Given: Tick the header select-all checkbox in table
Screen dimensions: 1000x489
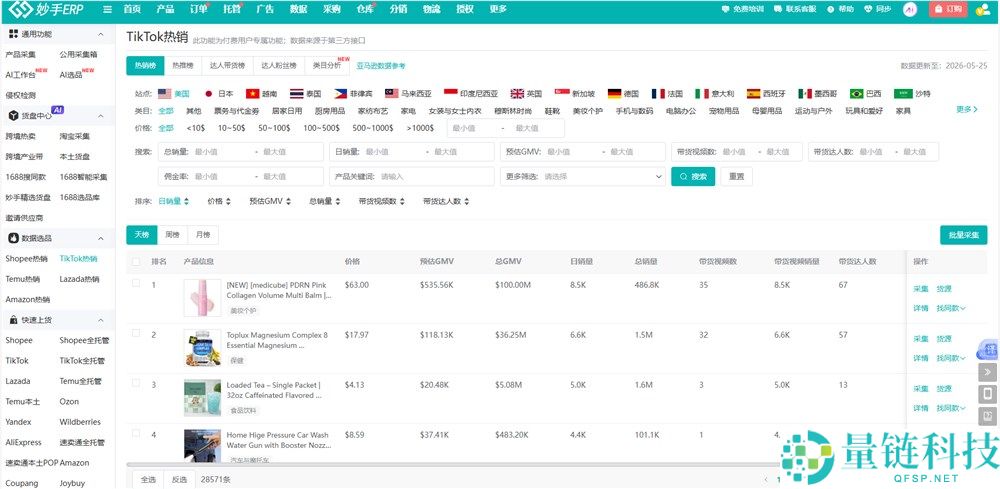Looking at the screenshot, I should [136, 261].
